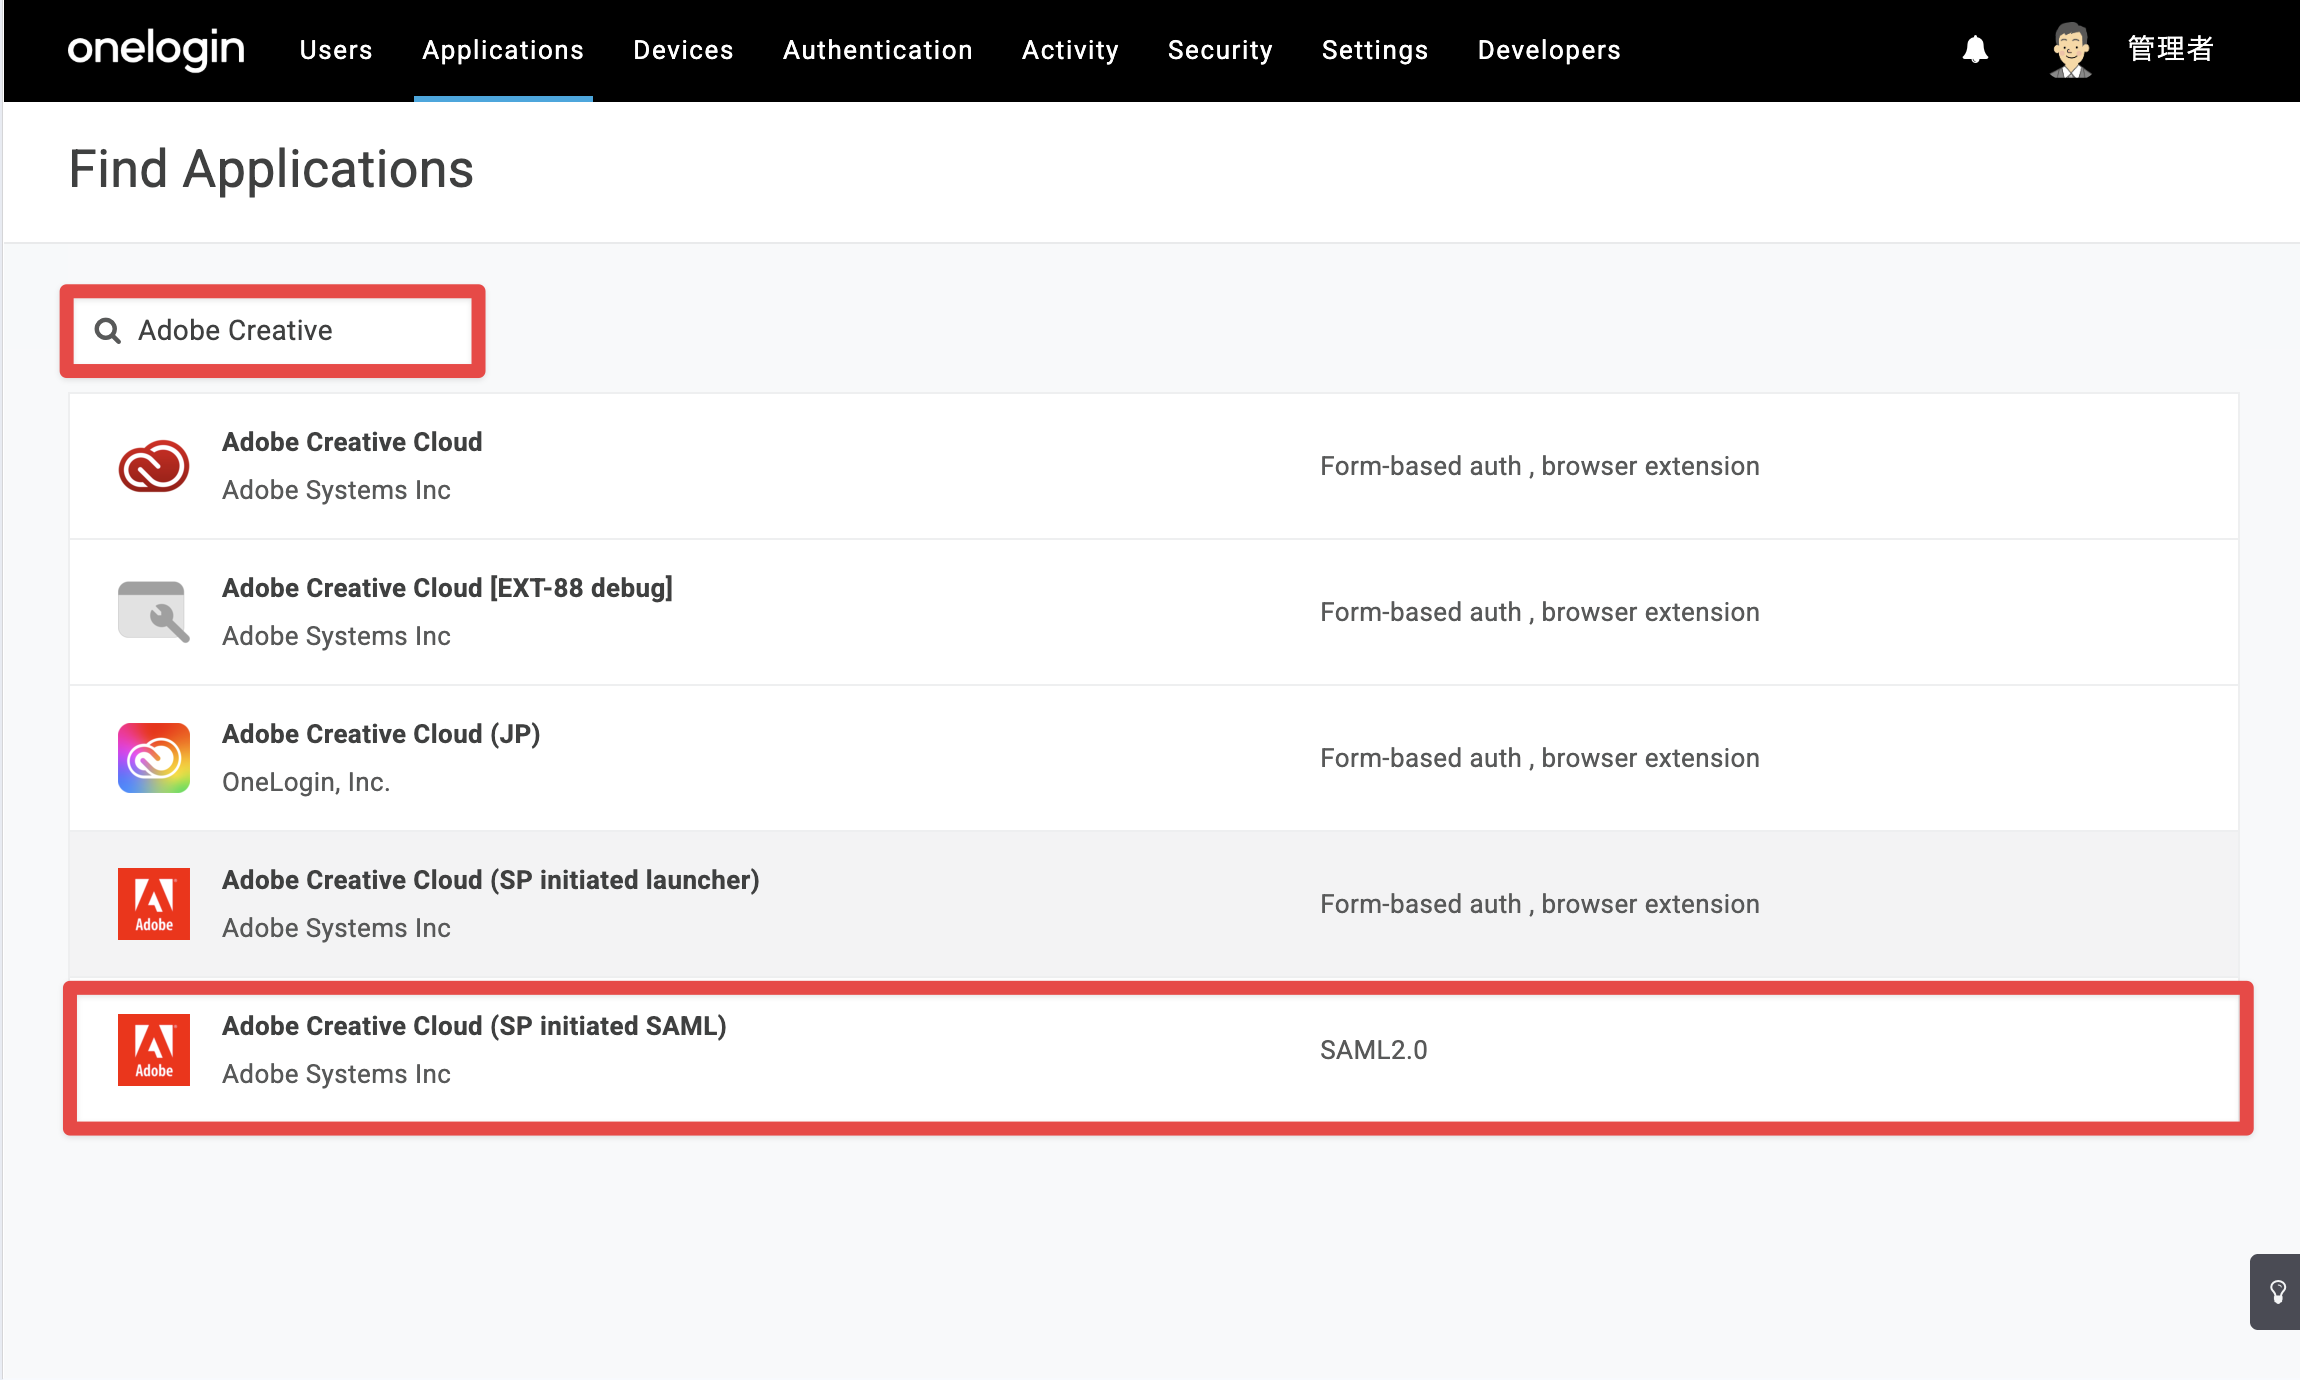2300x1380 pixels.
Task: Select Adobe Creative Cloud application
Action: click(x=1154, y=466)
